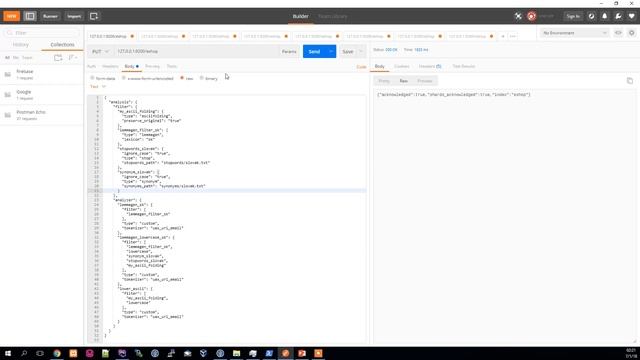Open the request Authorization tab
Viewport: 640px width, 360px height.
91,66
